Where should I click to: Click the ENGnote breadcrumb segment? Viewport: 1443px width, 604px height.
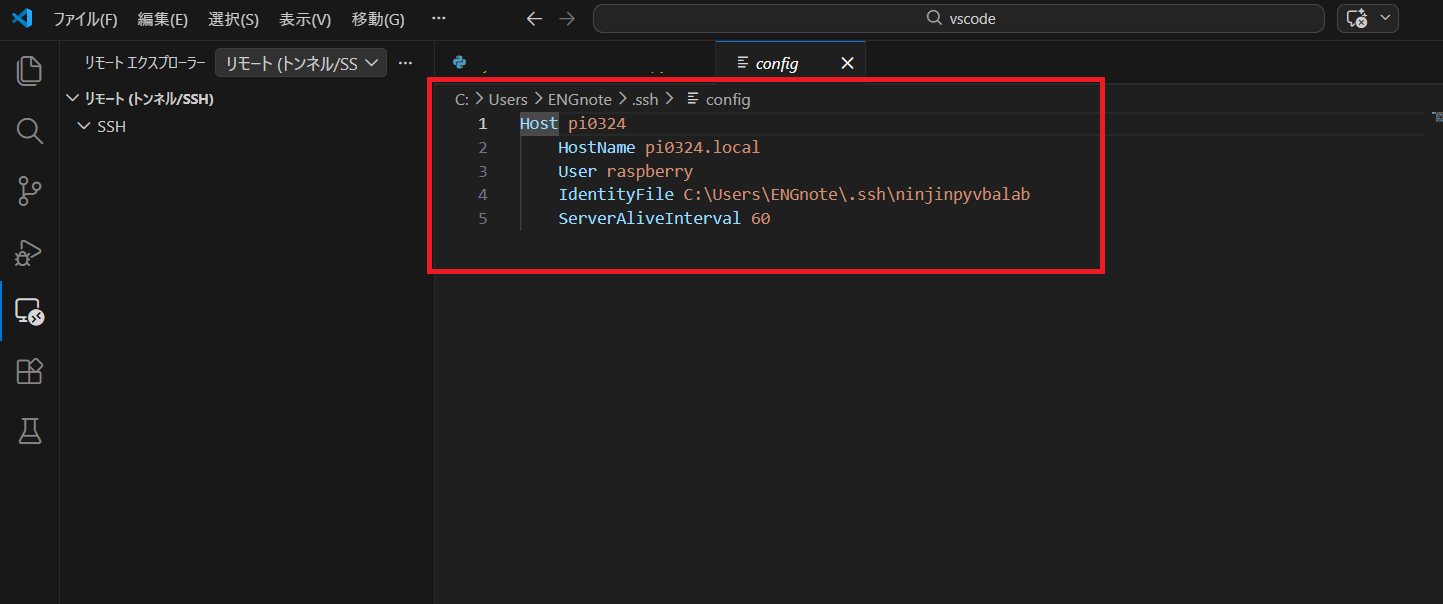click(579, 99)
